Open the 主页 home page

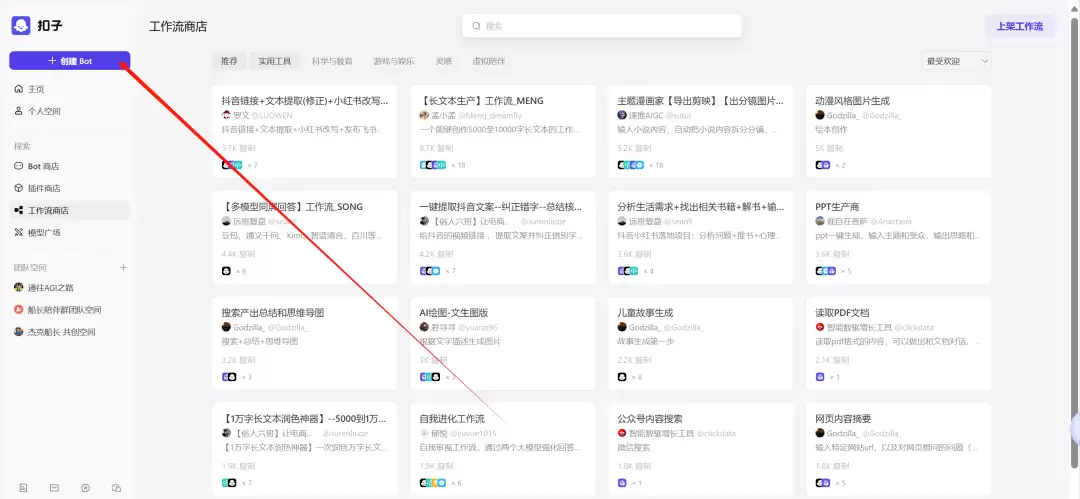pyautogui.click(x=70, y=89)
